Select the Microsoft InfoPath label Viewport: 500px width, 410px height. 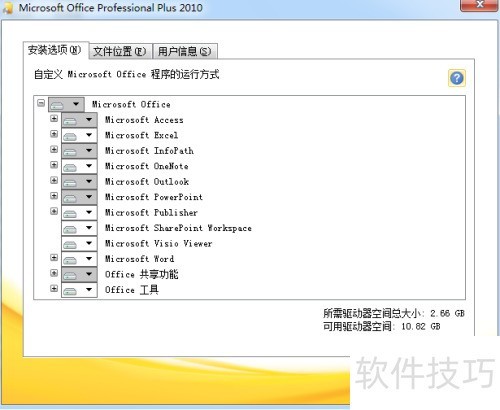[149, 151]
